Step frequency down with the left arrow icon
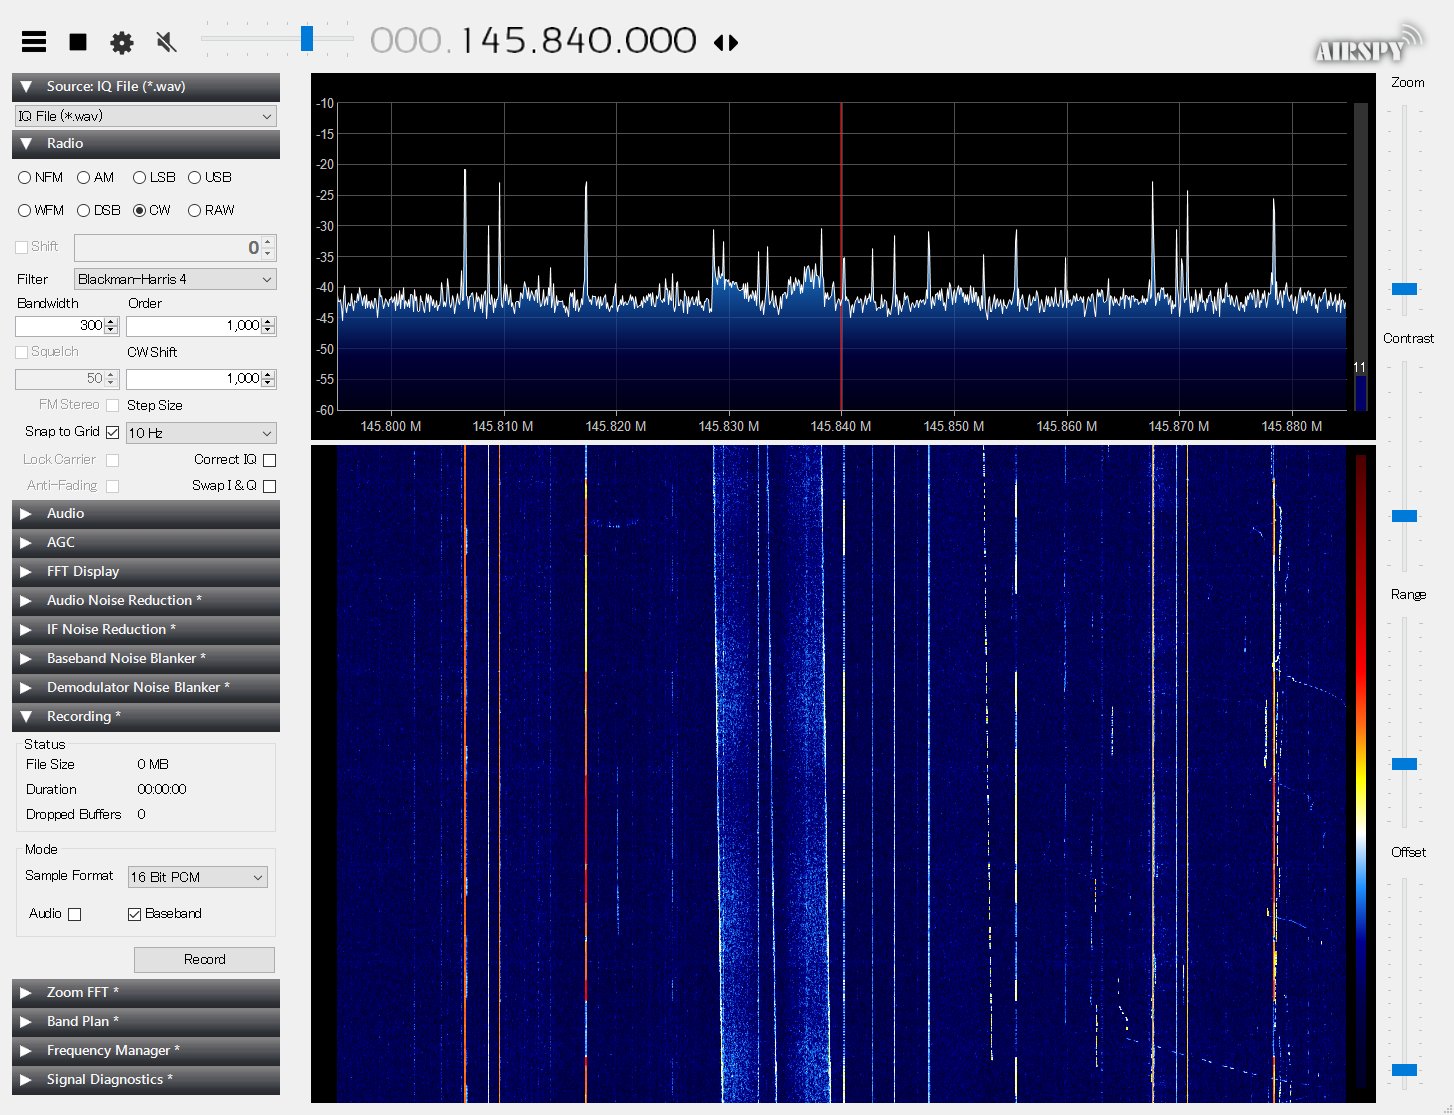This screenshot has width=1454, height=1115. tap(720, 43)
